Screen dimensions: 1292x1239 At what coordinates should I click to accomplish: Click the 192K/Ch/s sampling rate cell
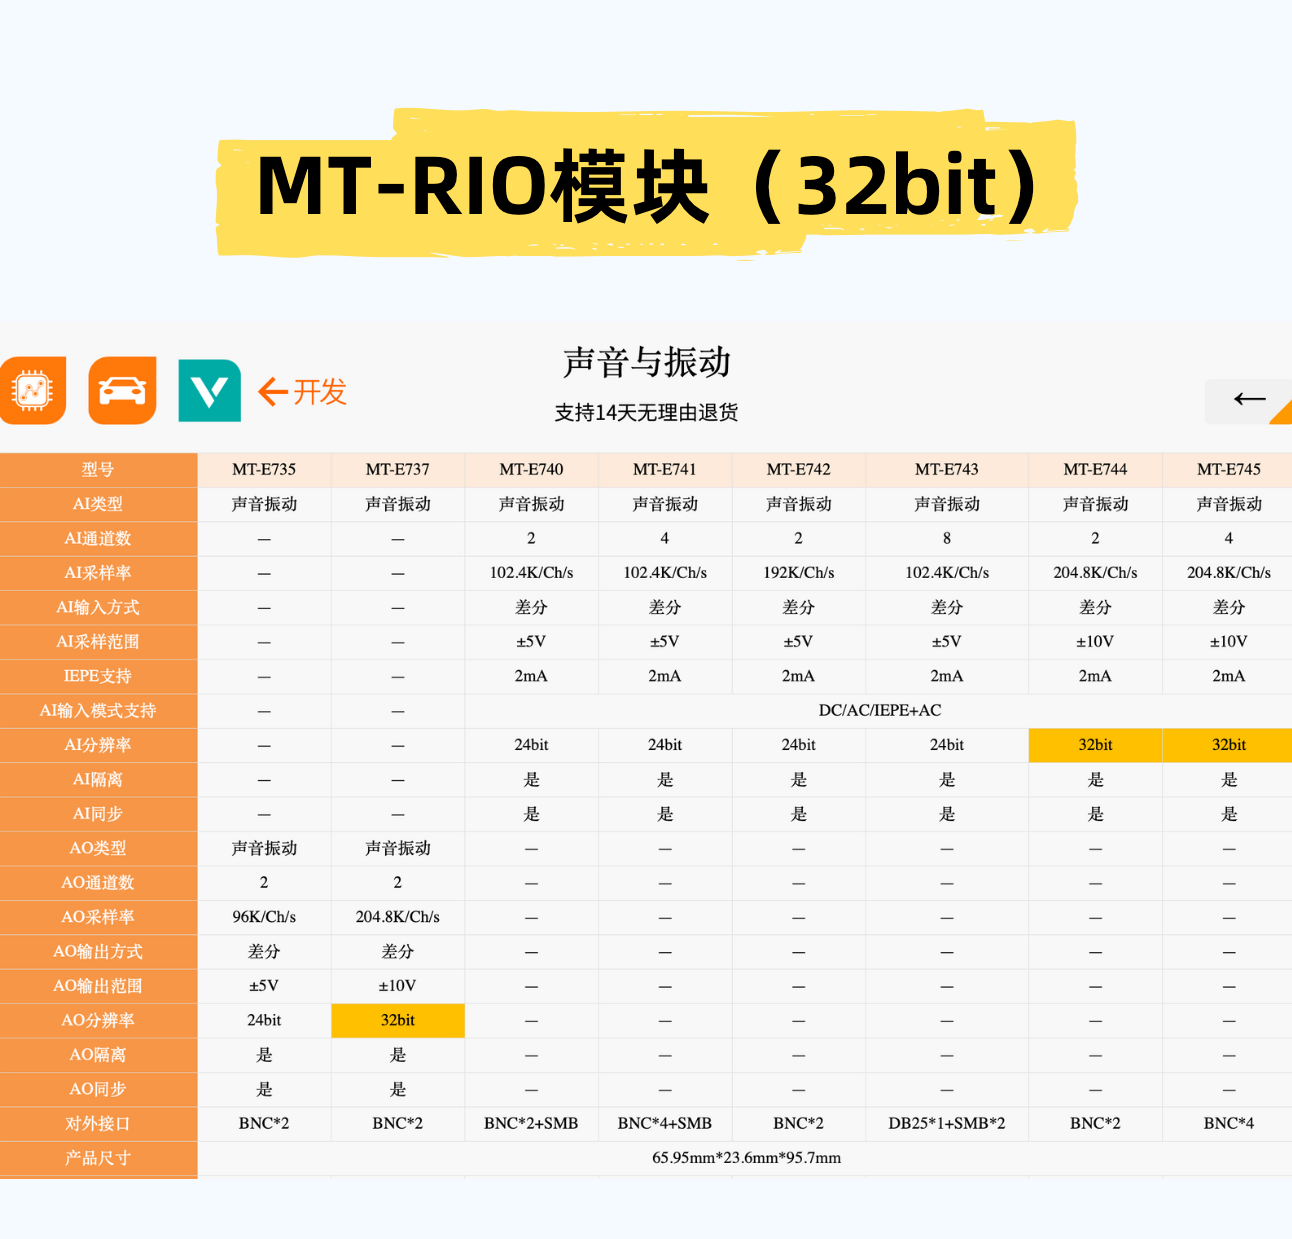pyautogui.click(x=799, y=573)
